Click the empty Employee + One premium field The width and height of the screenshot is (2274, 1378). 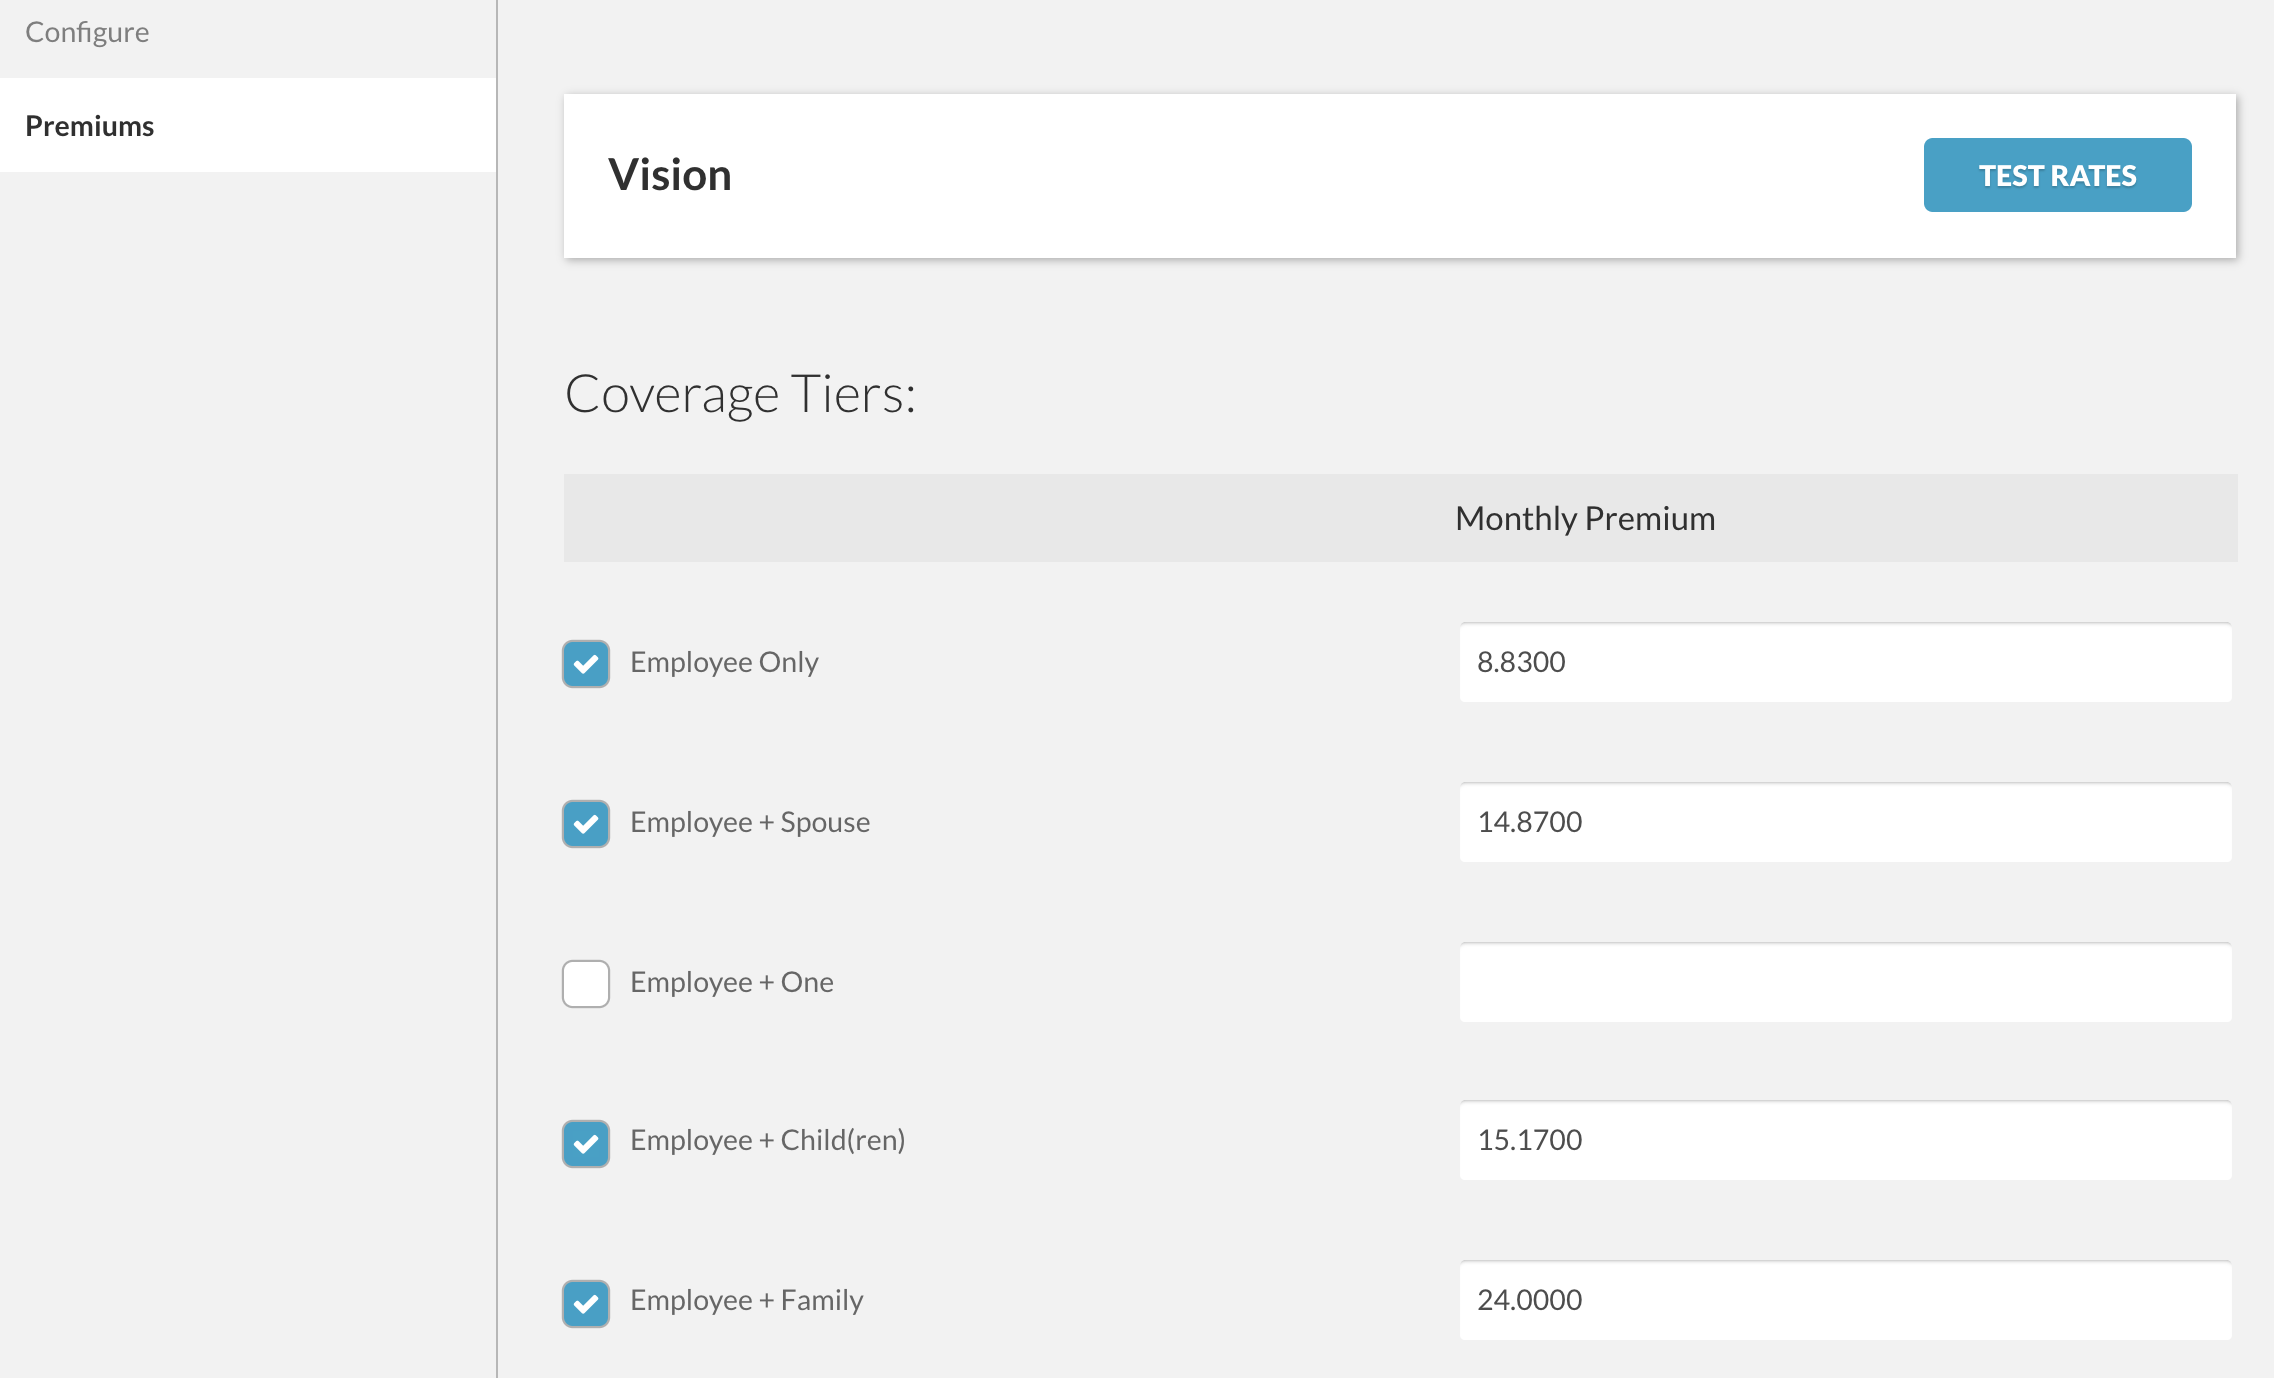[1845, 982]
